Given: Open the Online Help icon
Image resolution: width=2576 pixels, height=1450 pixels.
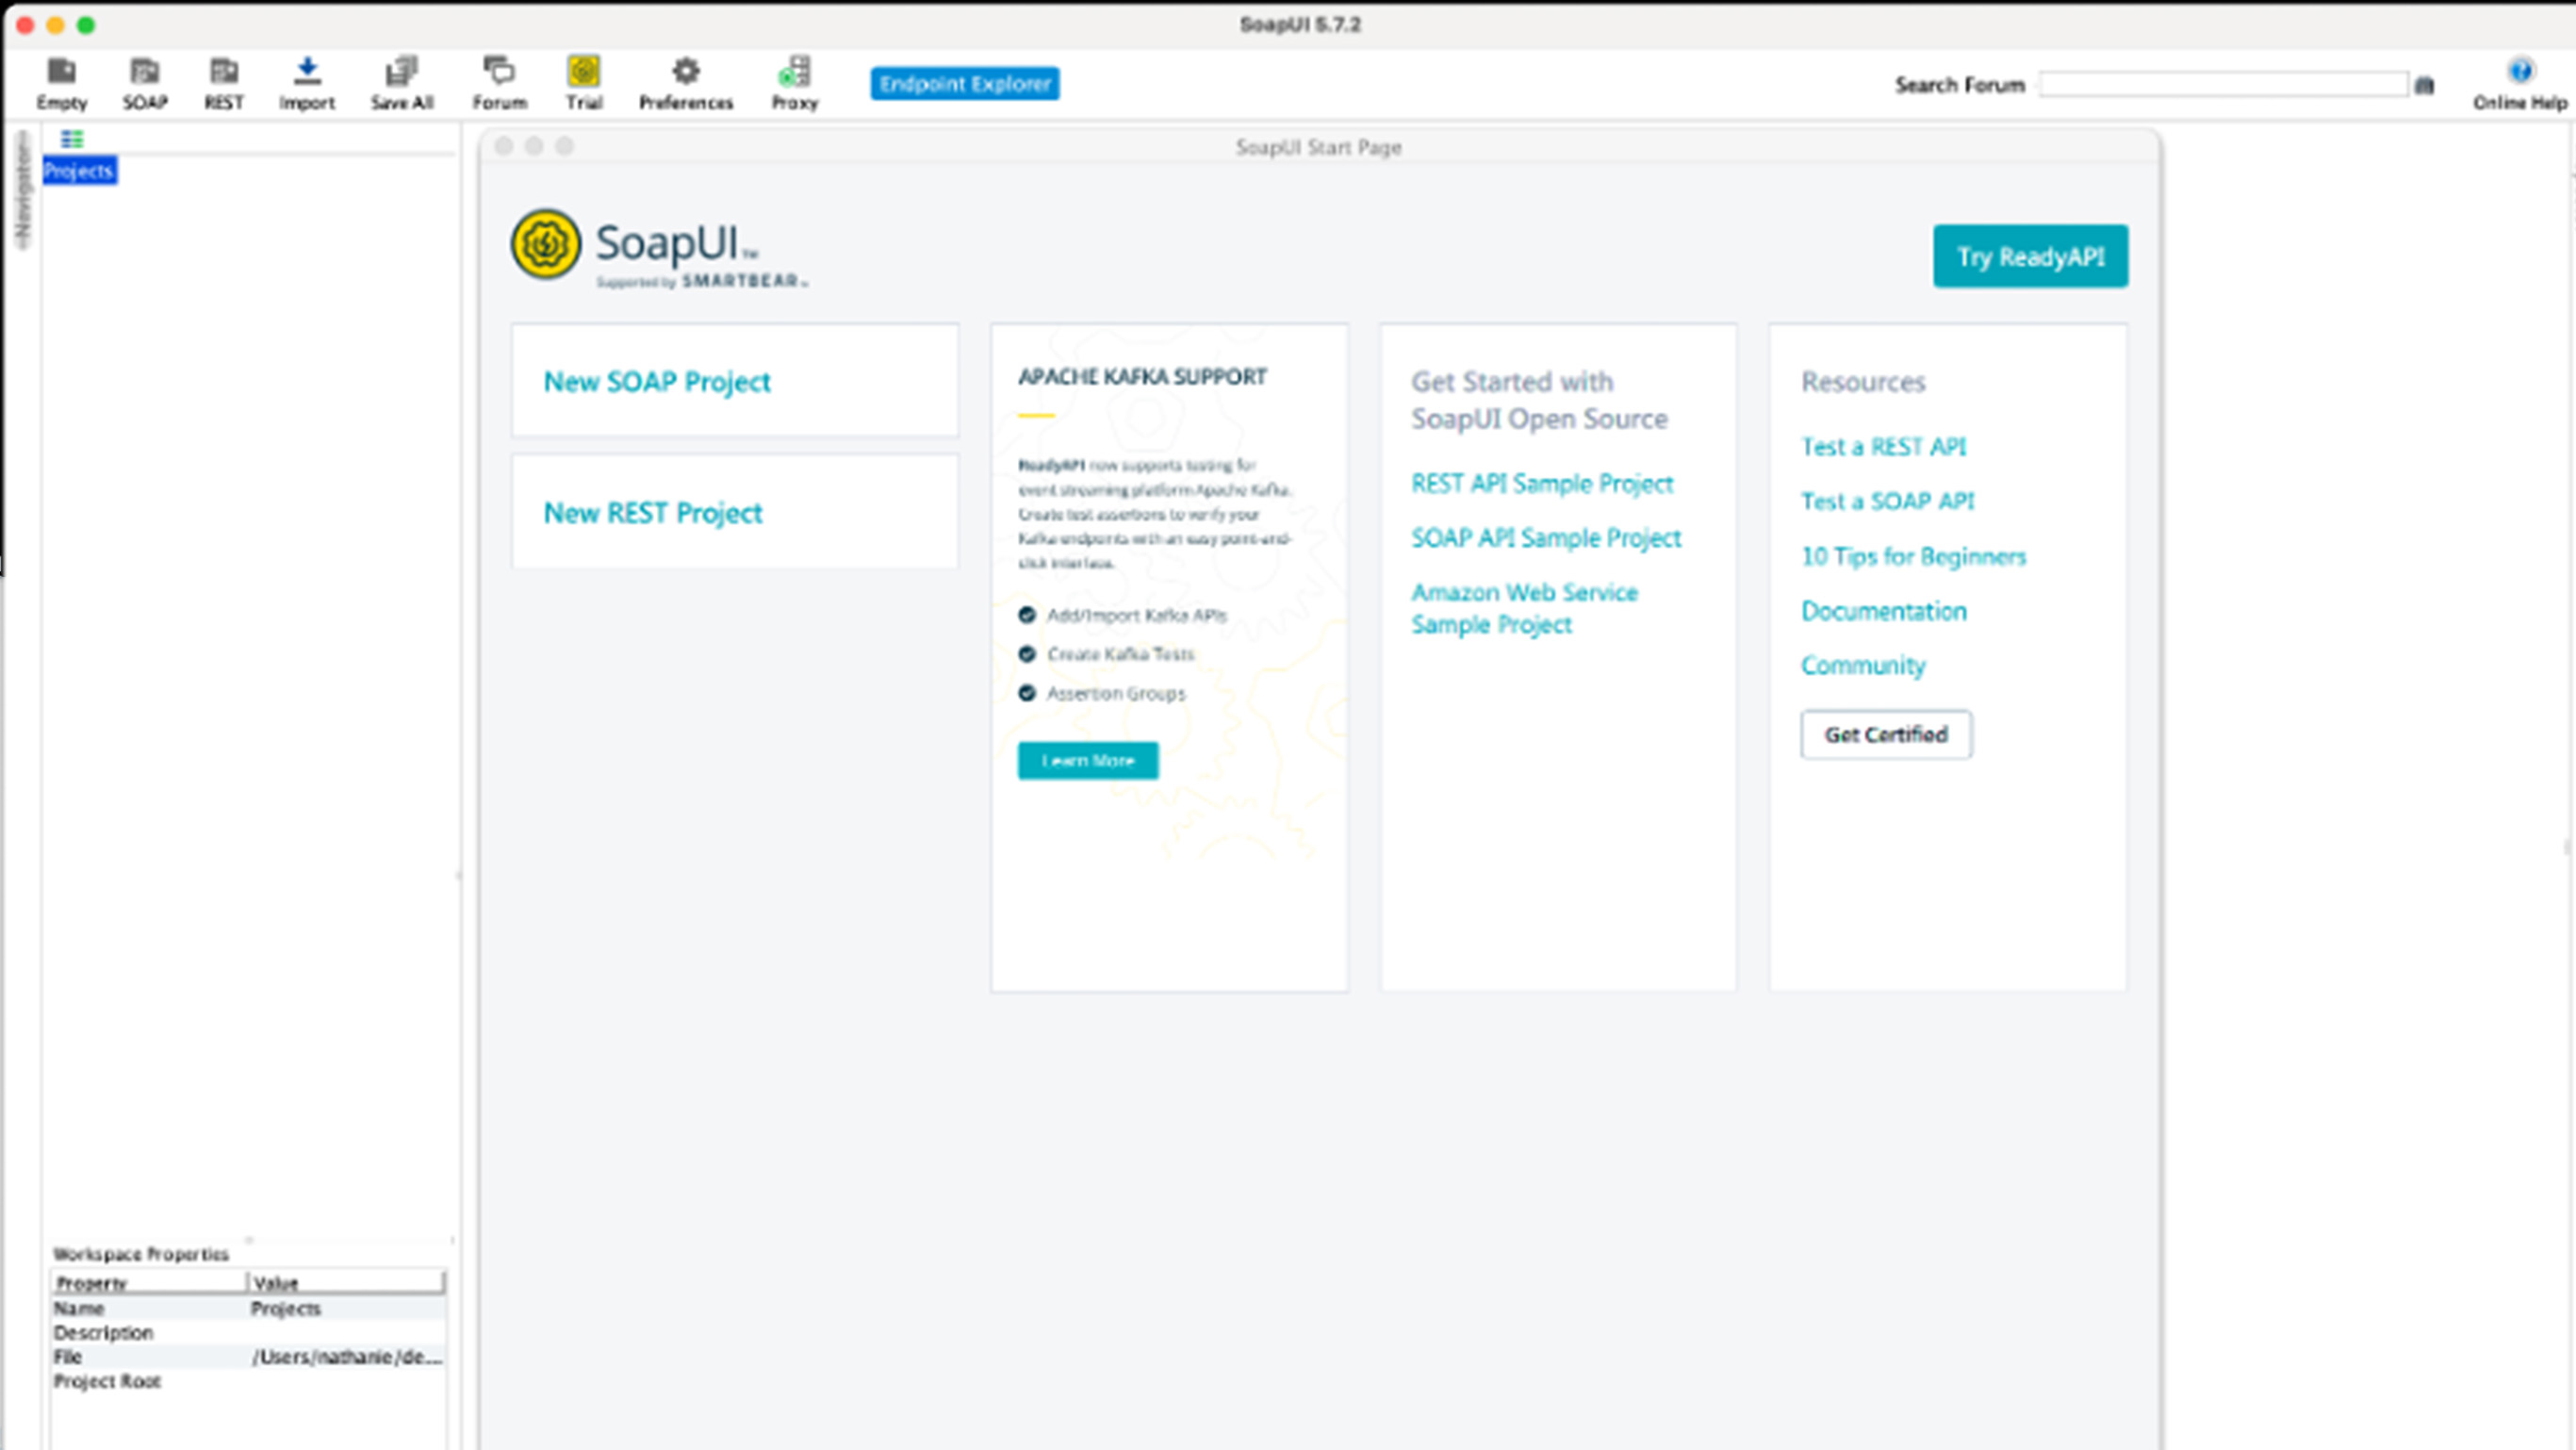Looking at the screenshot, I should (x=2519, y=82).
